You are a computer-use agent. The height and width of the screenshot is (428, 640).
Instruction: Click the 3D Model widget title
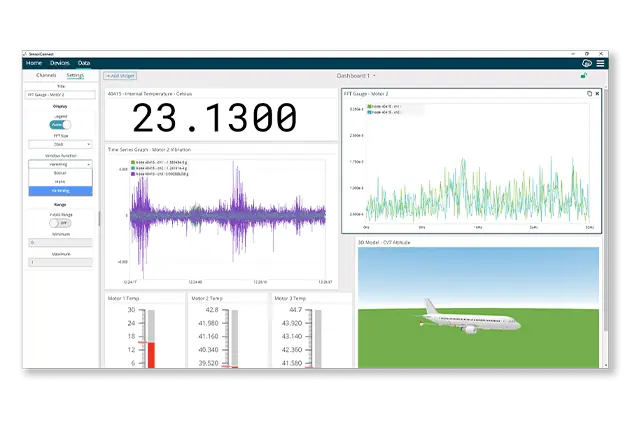(x=384, y=242)
